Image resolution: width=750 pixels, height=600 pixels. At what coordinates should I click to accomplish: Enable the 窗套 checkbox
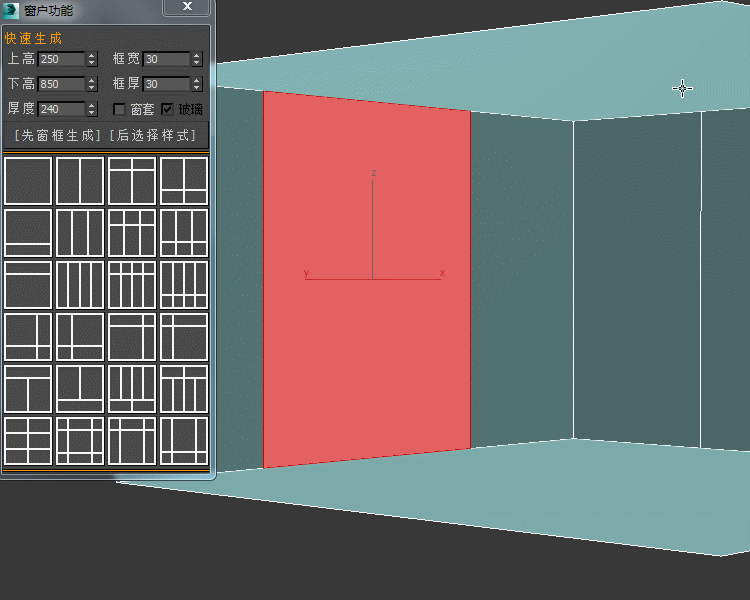(x=119, y=109)
